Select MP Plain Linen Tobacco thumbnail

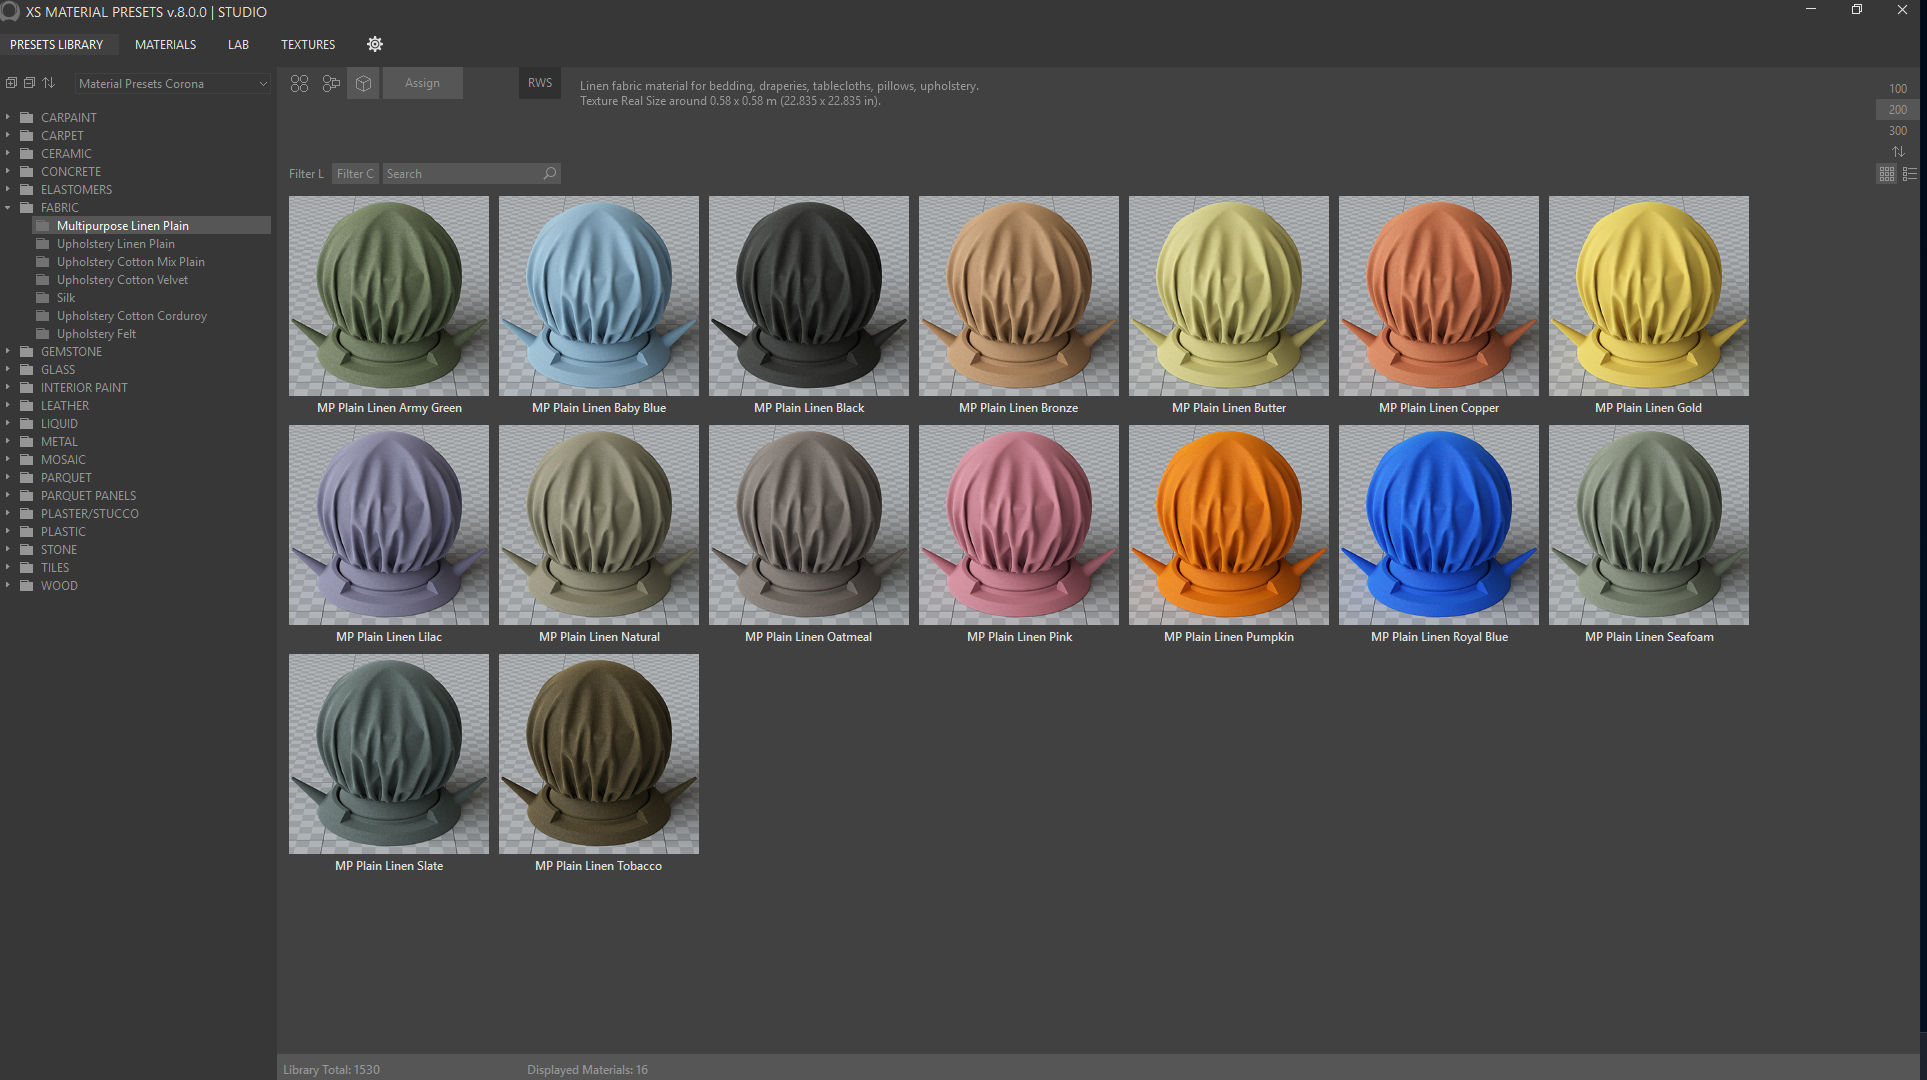[599, 754]
